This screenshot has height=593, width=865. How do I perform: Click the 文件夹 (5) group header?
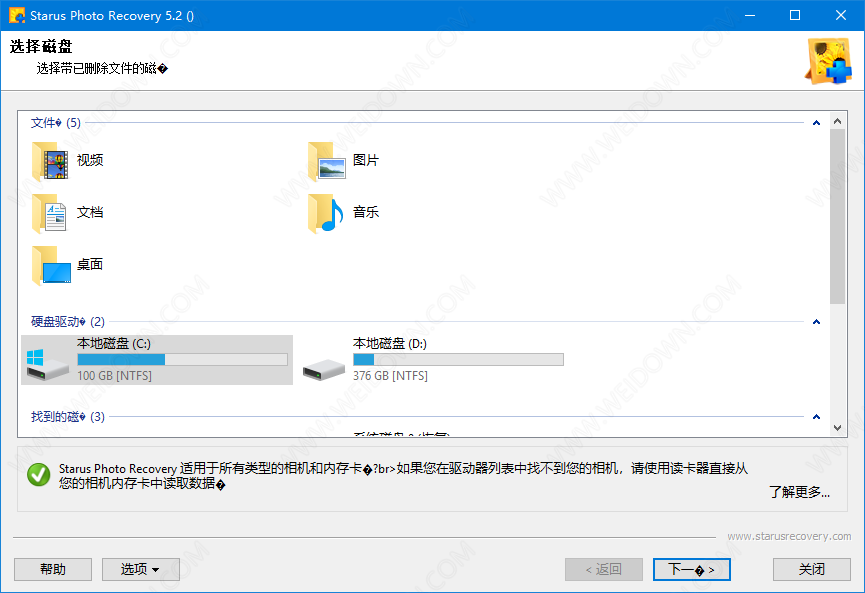[55, 122]
